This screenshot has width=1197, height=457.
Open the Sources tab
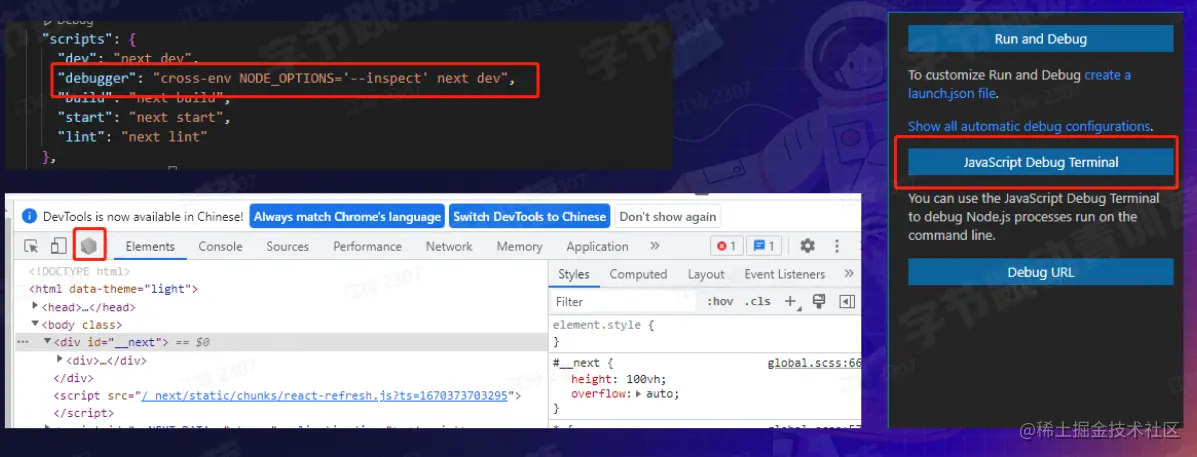(288, 246)
